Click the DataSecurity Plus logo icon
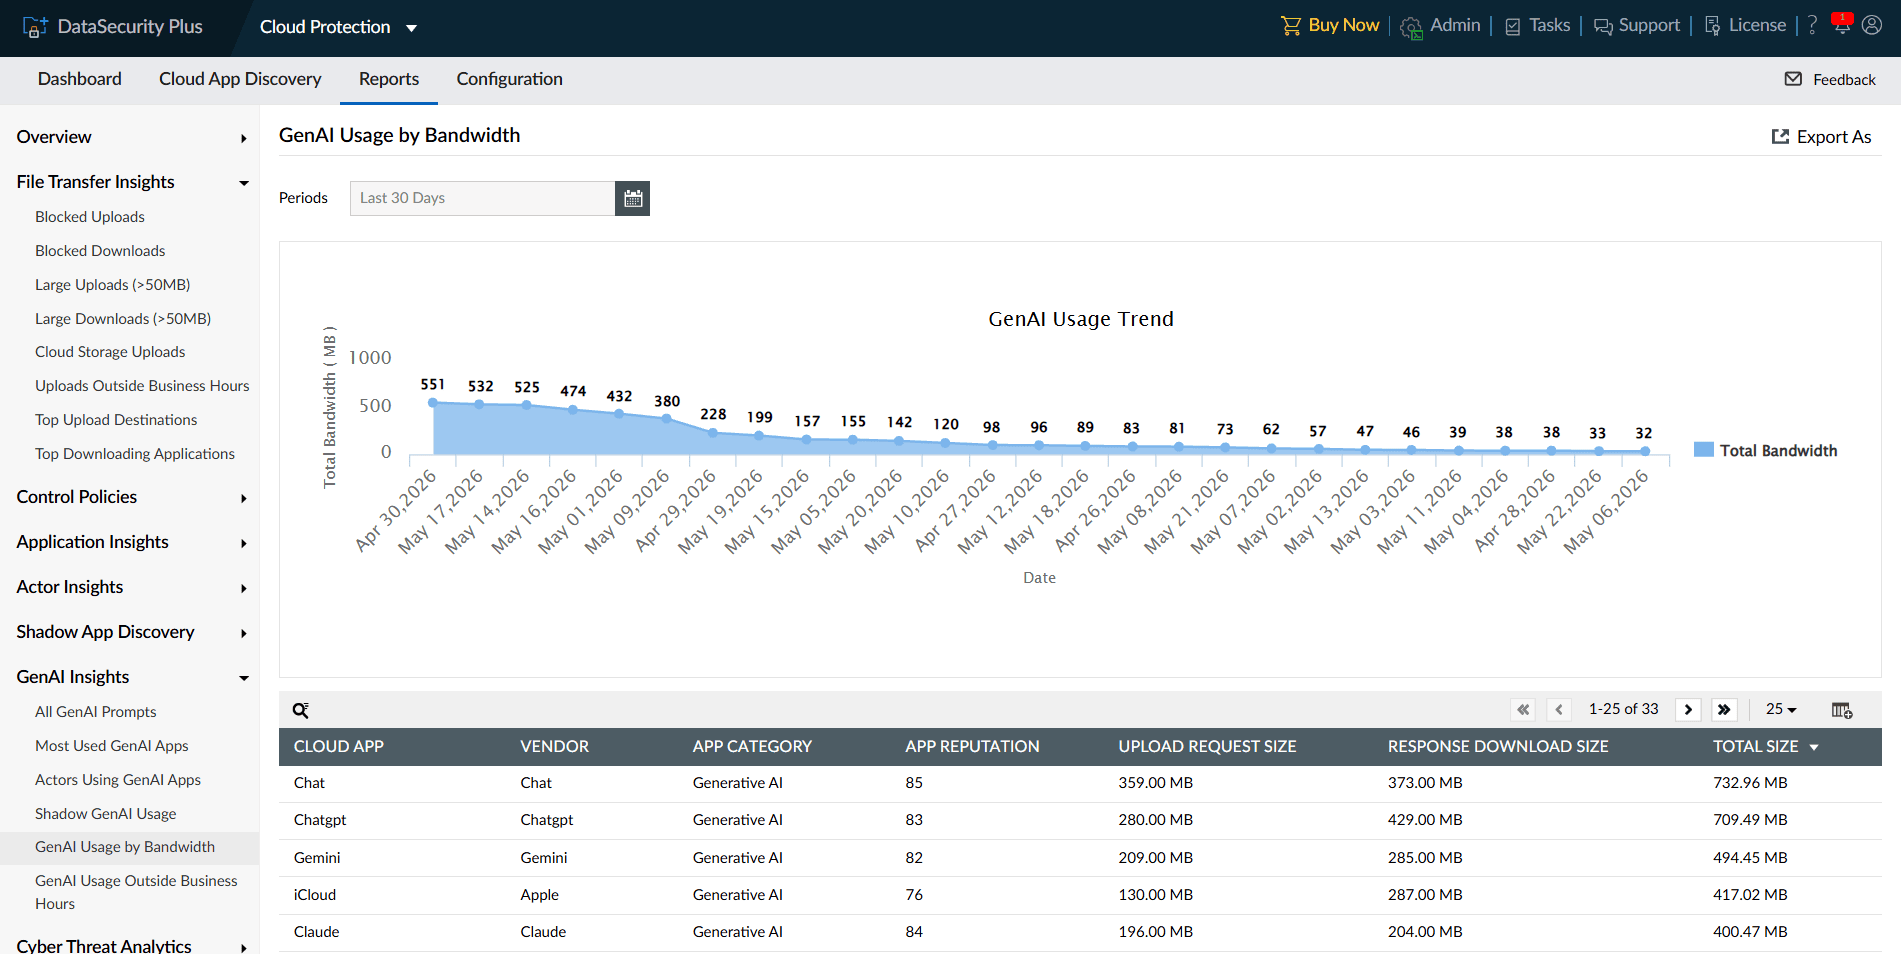Image resolution: width=1901 pixels, height=954 pixels. coord(35,27)
